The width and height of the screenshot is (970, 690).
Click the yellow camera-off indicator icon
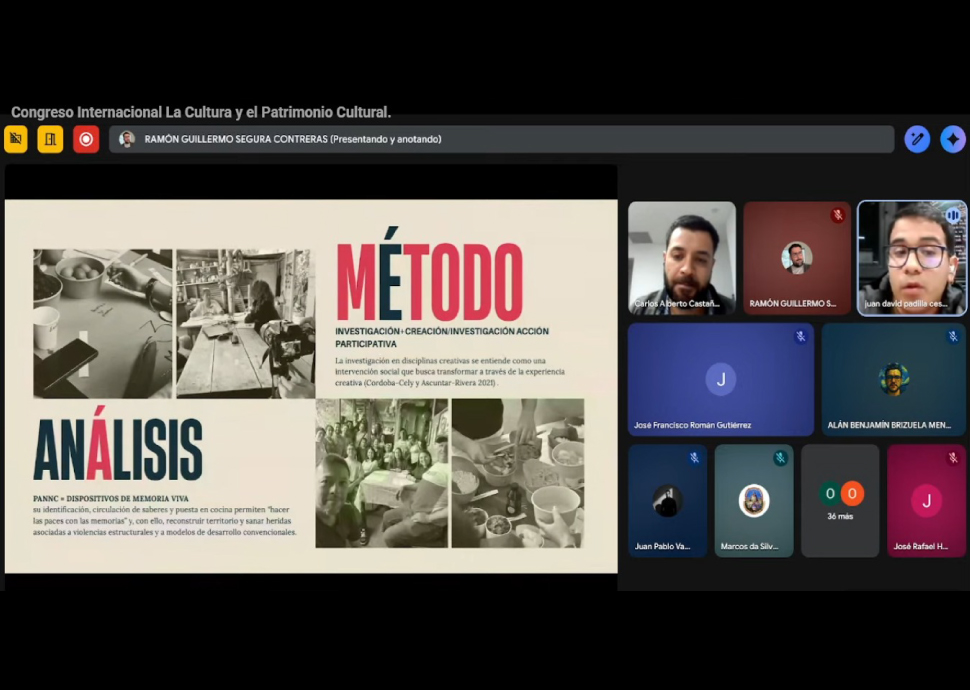pyautogui.click(x=16, y=139)
